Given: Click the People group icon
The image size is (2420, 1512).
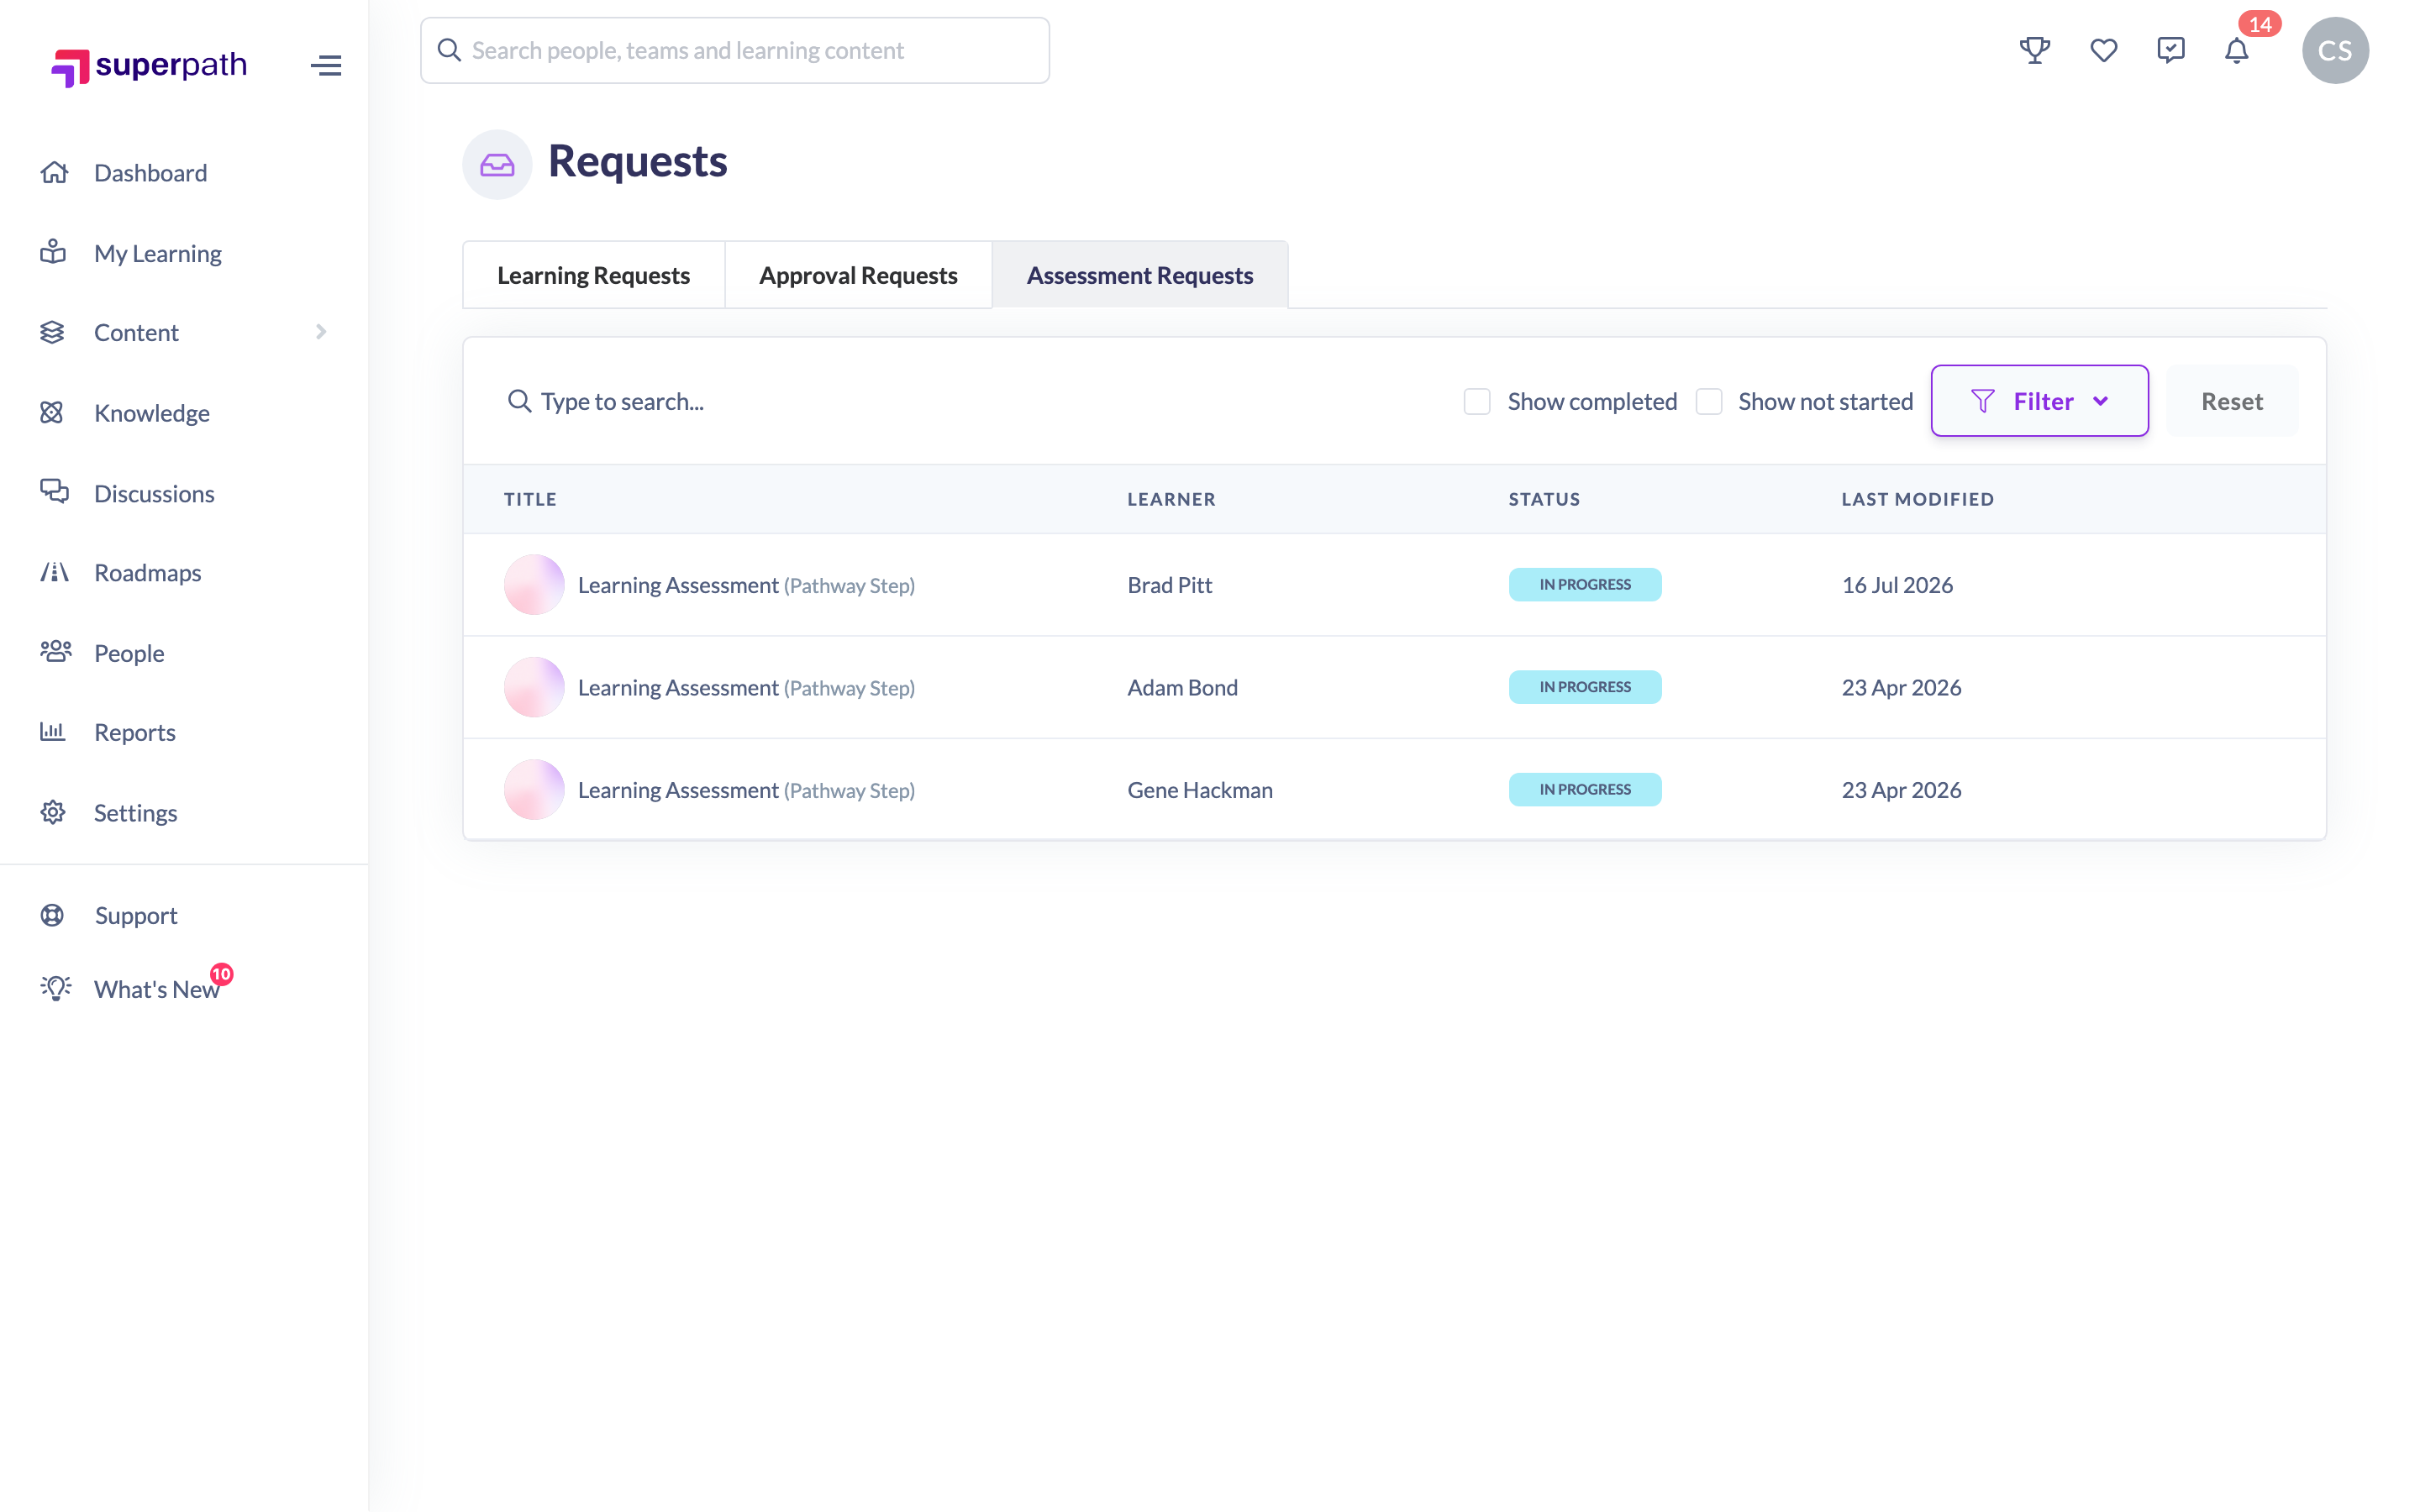Looking at the screenshot, I should (x=55, y=652).
